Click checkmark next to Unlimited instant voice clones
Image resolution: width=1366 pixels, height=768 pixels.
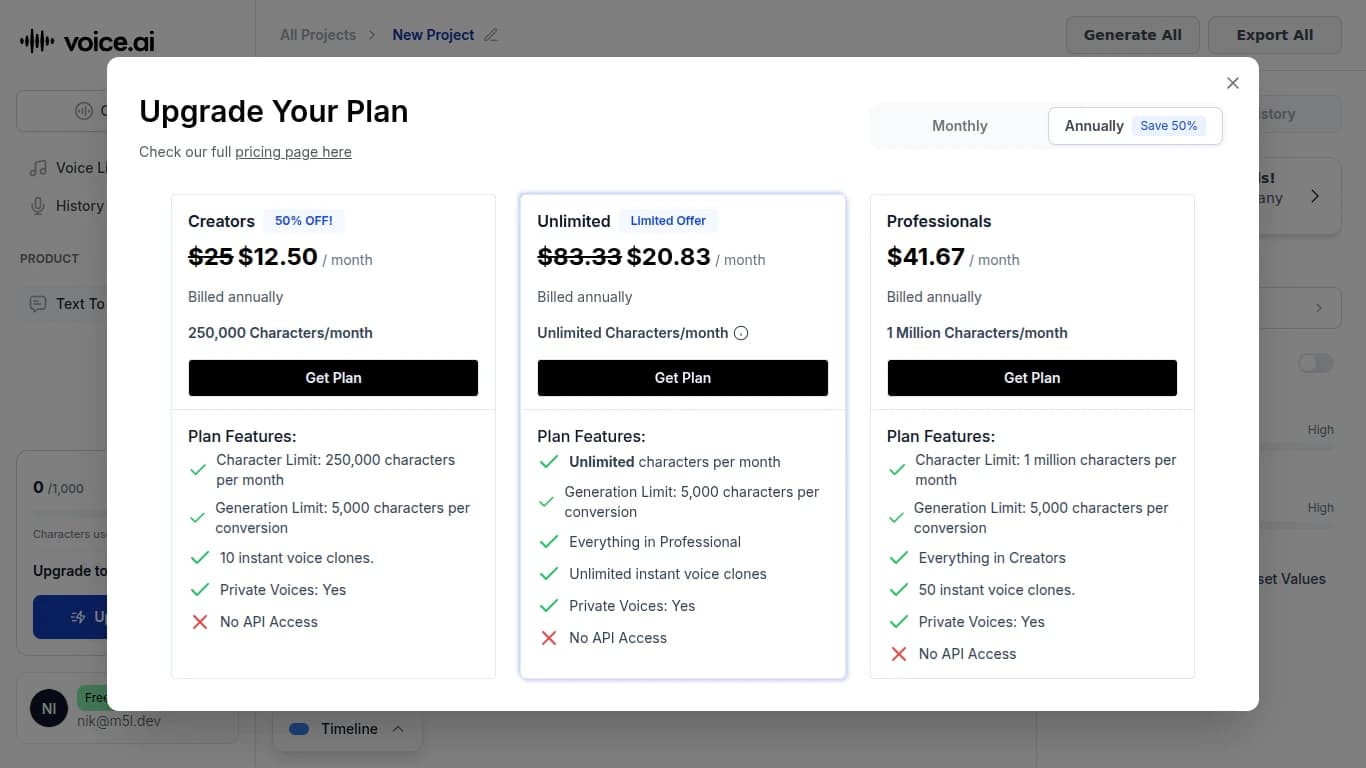pos(548,574)
